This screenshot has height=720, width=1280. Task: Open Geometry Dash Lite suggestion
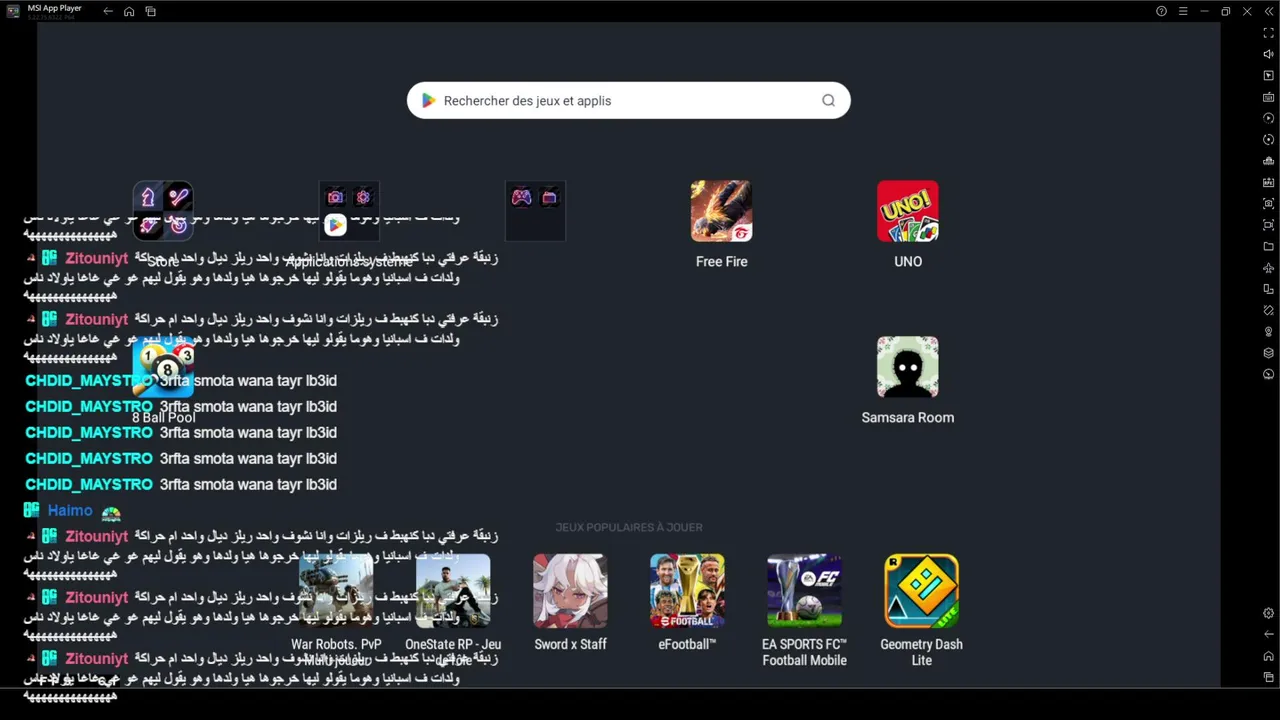[921, 591]
